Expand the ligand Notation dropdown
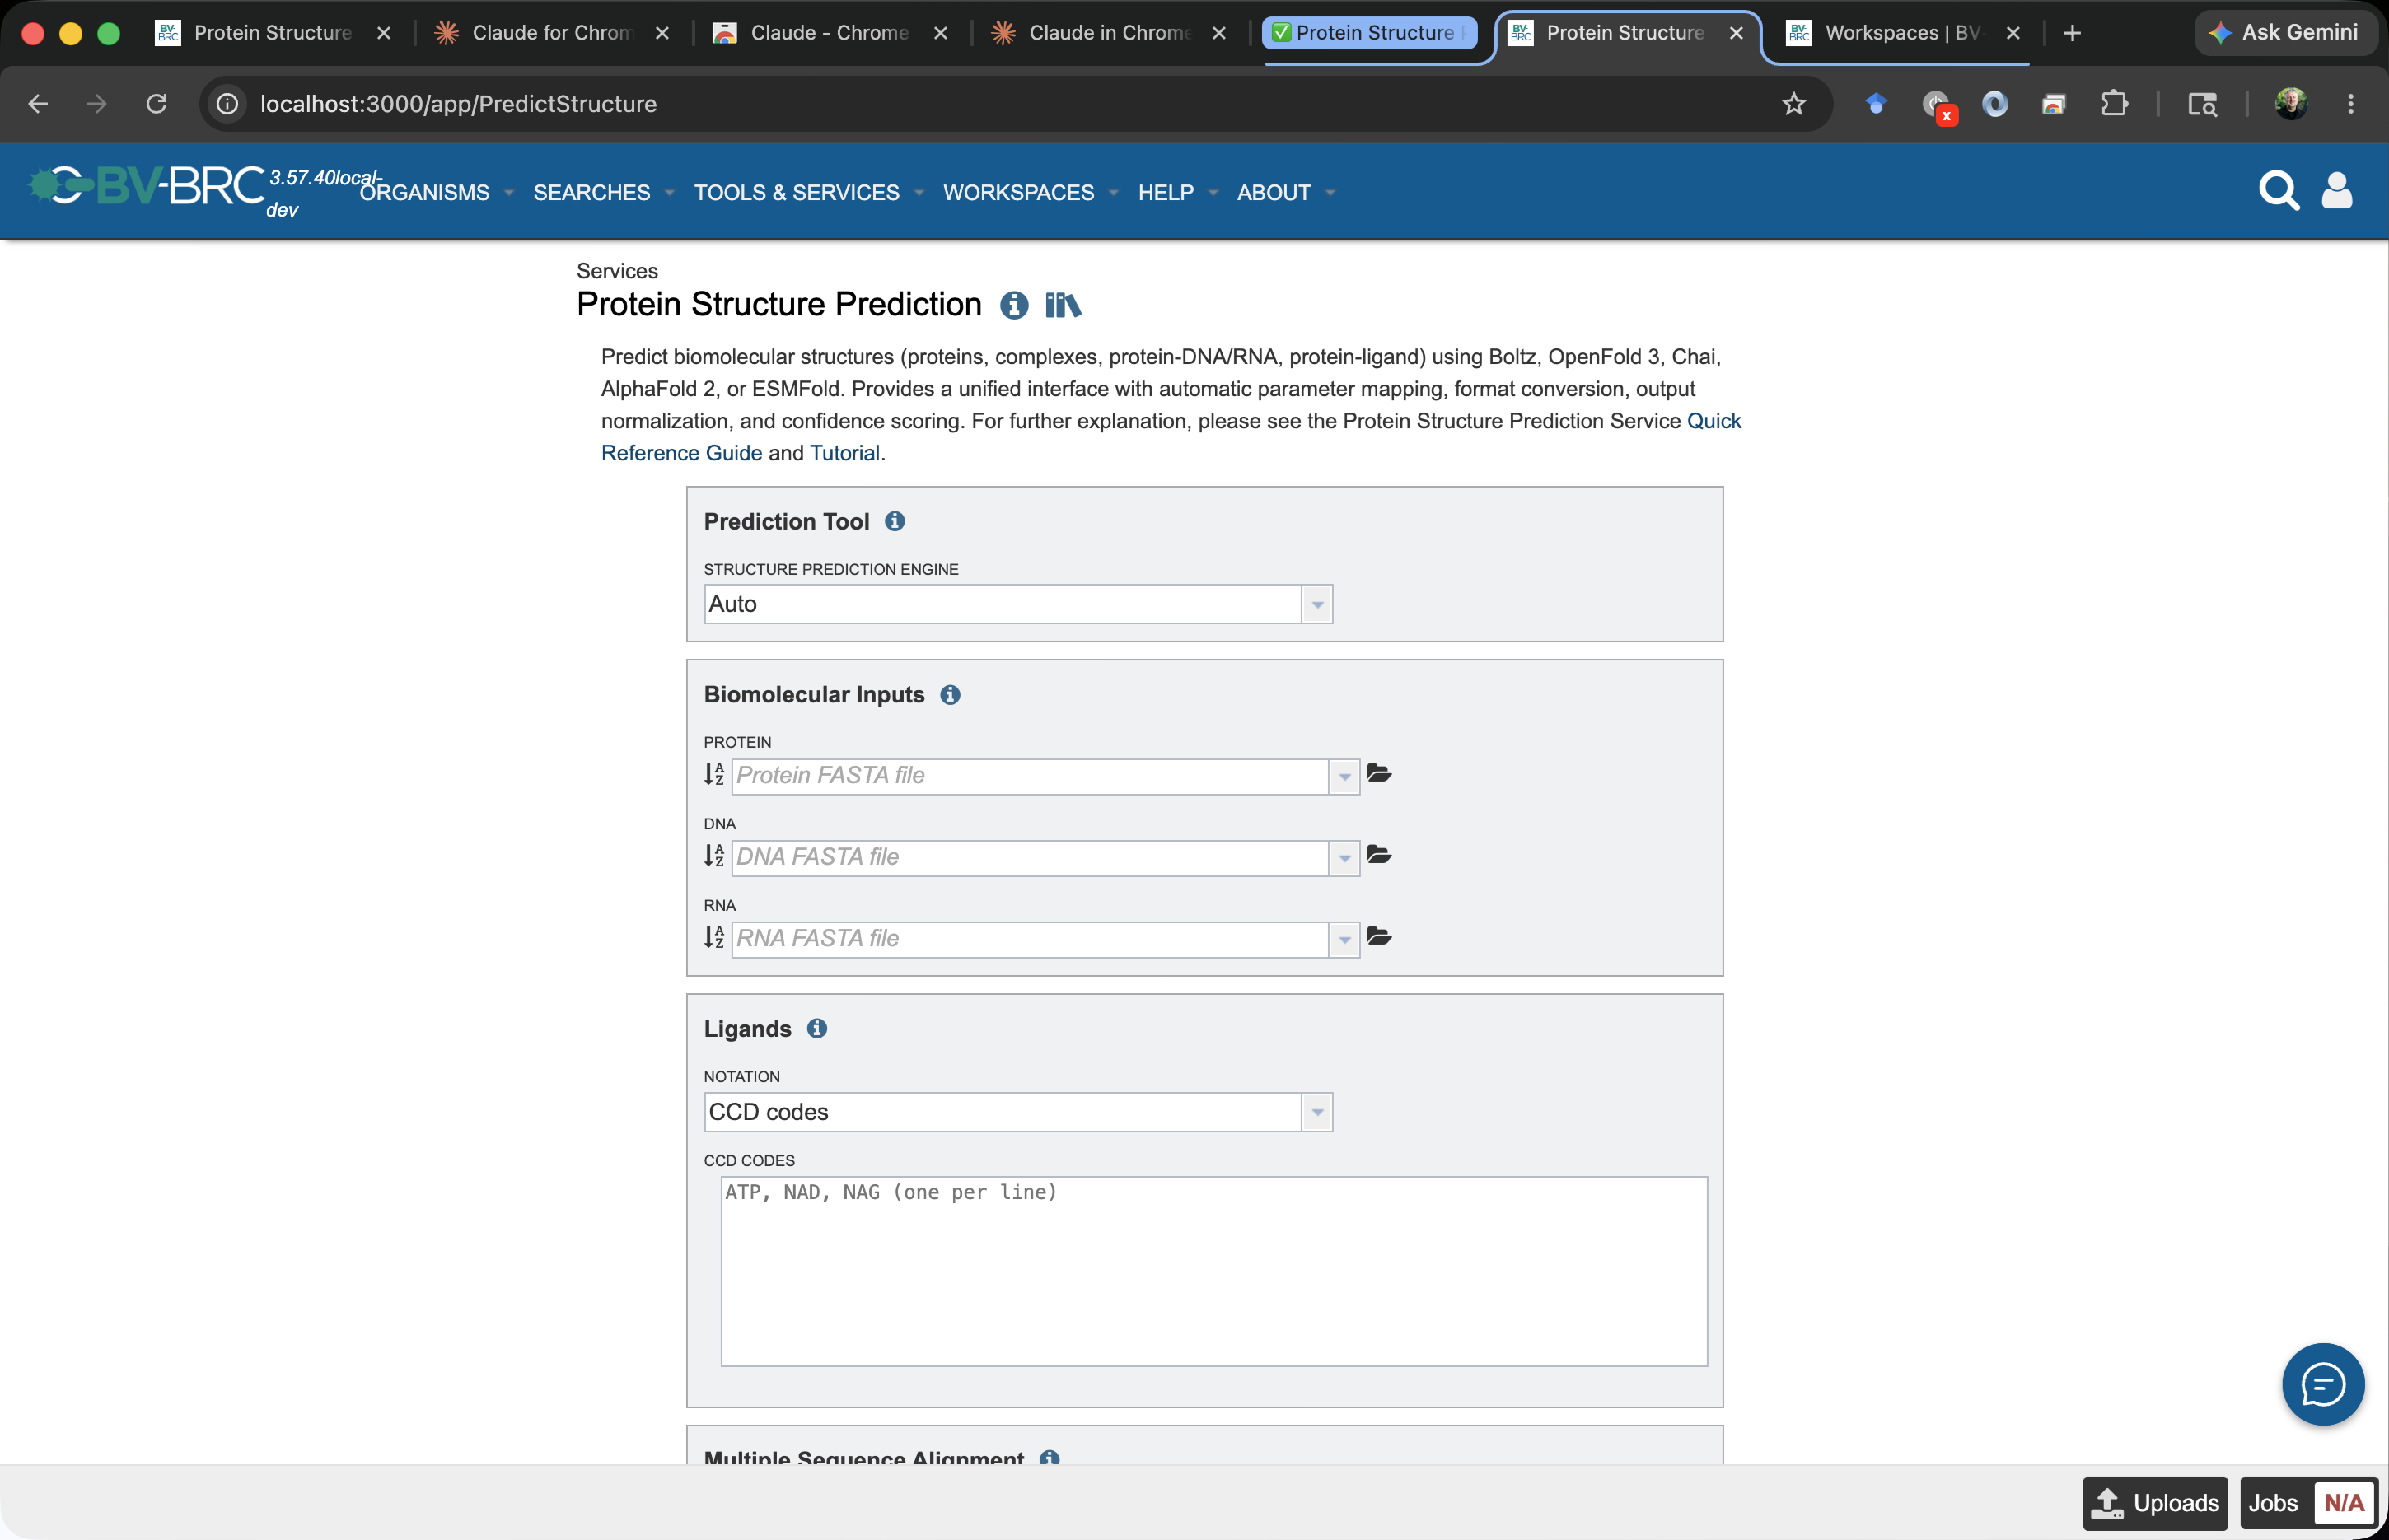The image size is (2389, 1540). pos(1317,1112)
